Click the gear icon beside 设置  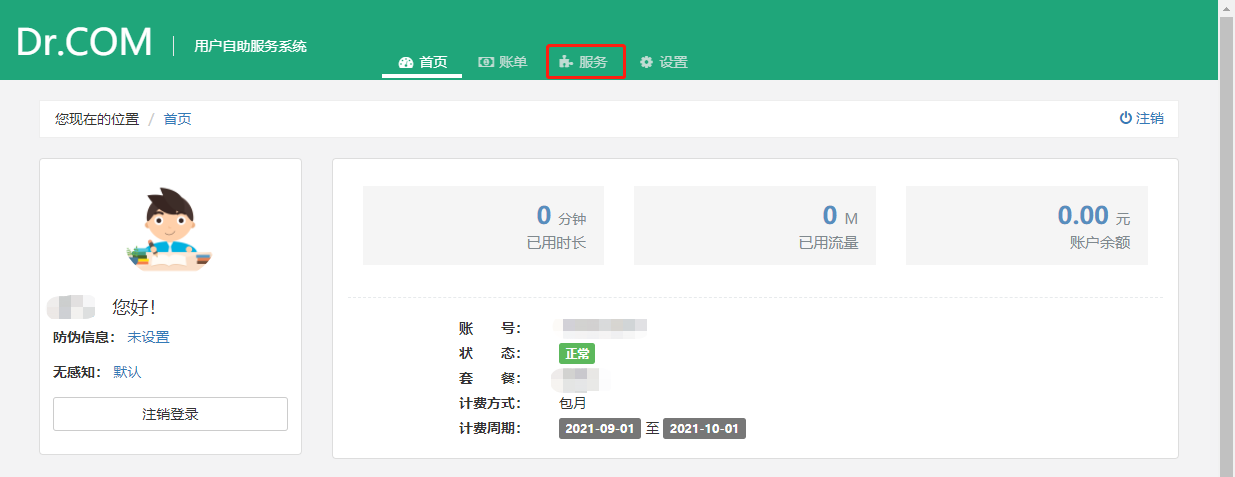click(x=646, y=62)
